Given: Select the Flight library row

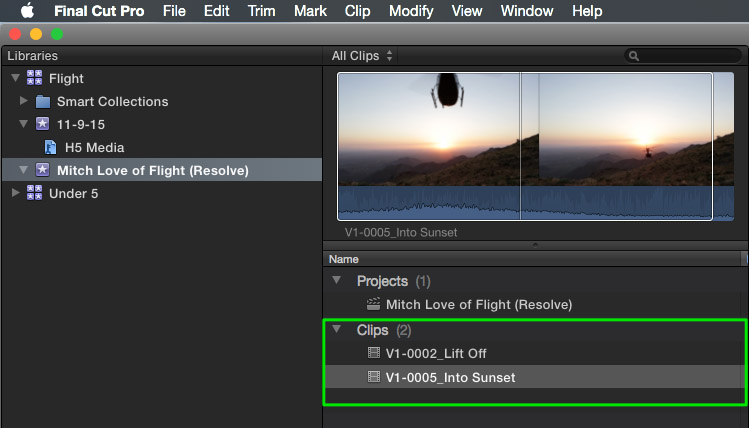Looking at the screenshot, I should pyautogui.click(x=162, y=78).
